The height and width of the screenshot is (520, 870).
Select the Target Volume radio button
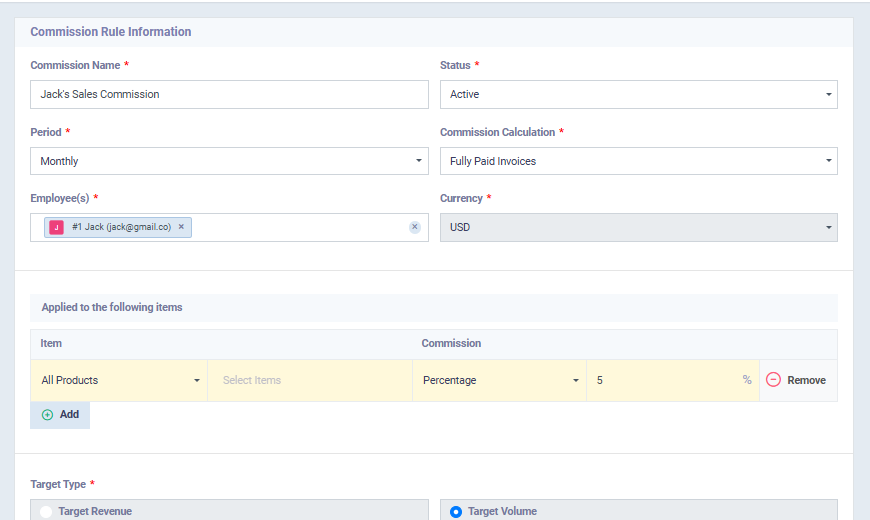[456, 511]
